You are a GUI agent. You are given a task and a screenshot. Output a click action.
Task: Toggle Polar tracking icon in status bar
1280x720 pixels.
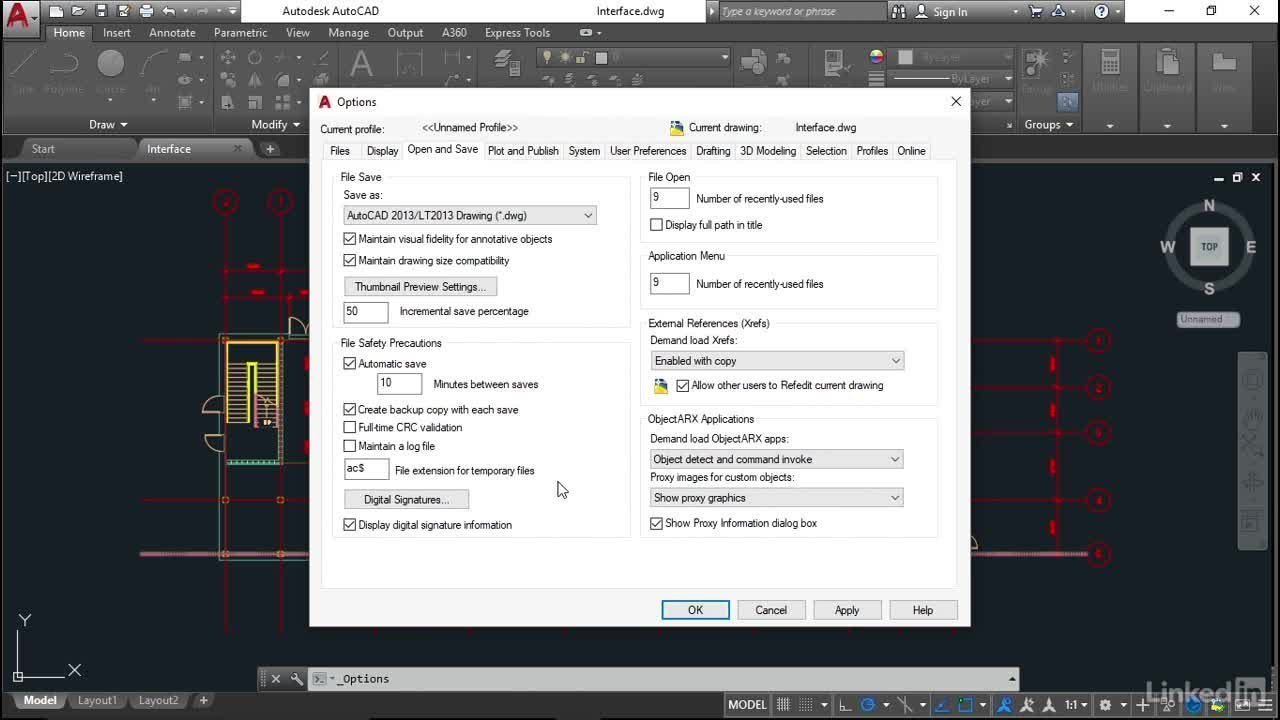[x=868, y=704]
